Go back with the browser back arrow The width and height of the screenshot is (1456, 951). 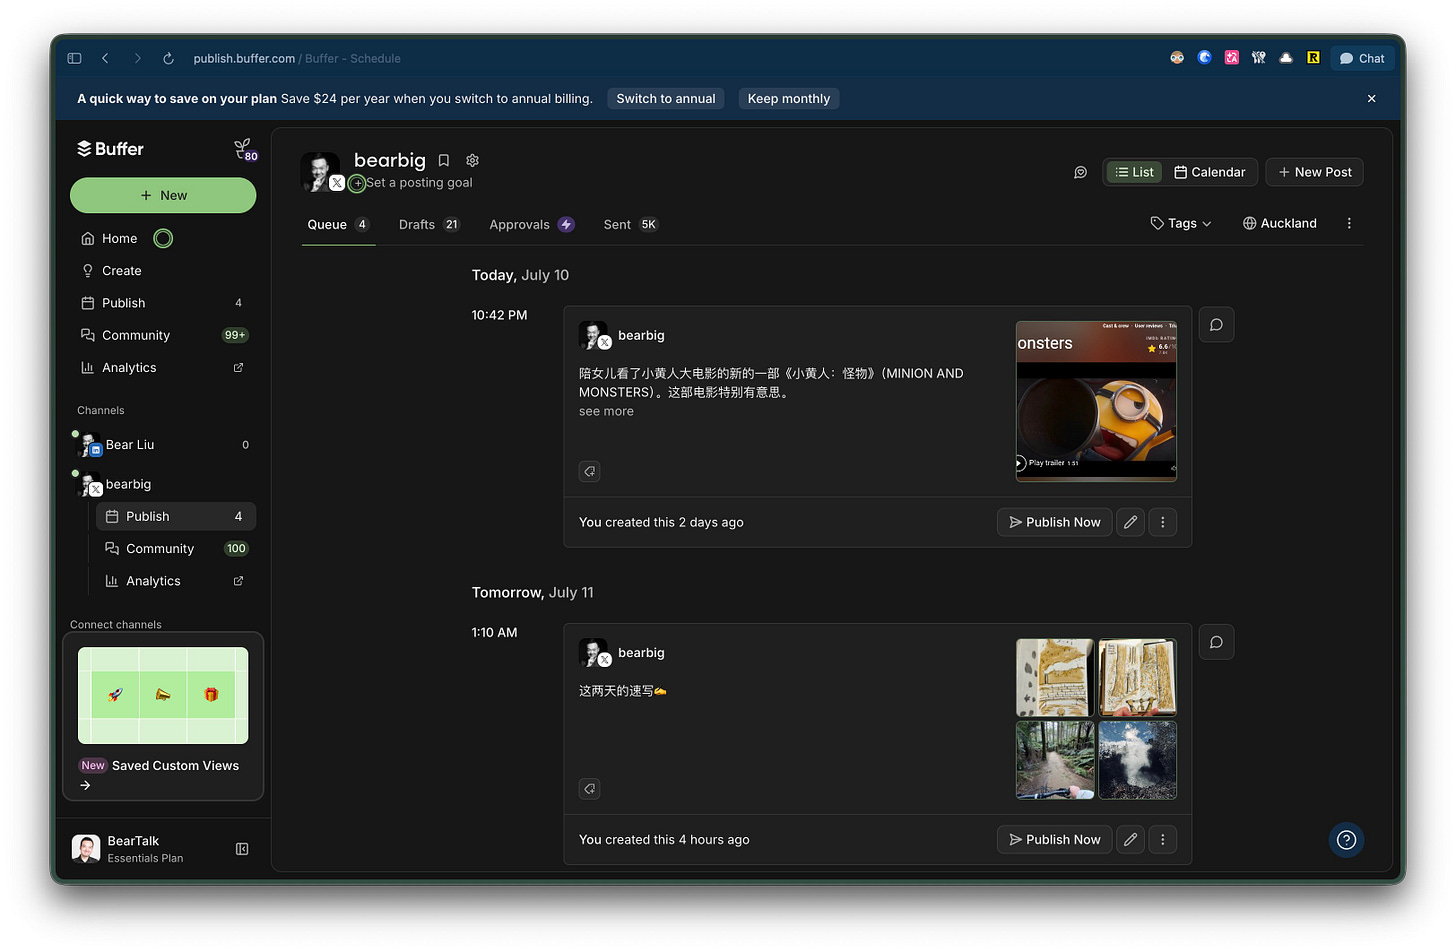tap(105, 58)
